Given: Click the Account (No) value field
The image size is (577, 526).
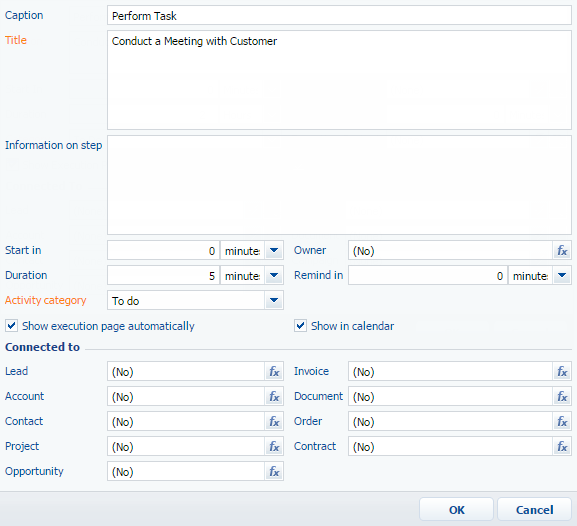Looking at the screenshot, I should point(186,396).
